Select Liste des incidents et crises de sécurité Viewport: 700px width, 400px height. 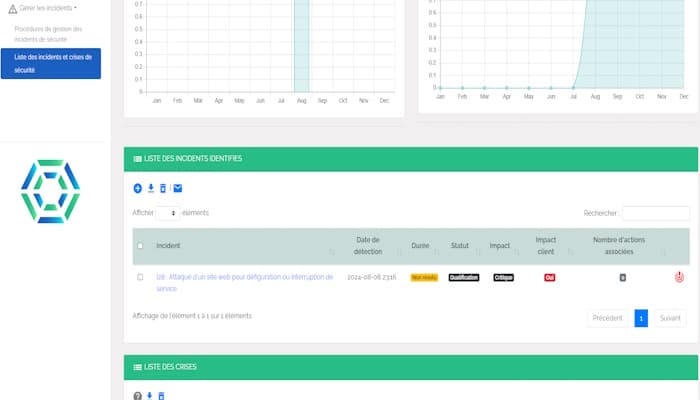click(51, 63)
